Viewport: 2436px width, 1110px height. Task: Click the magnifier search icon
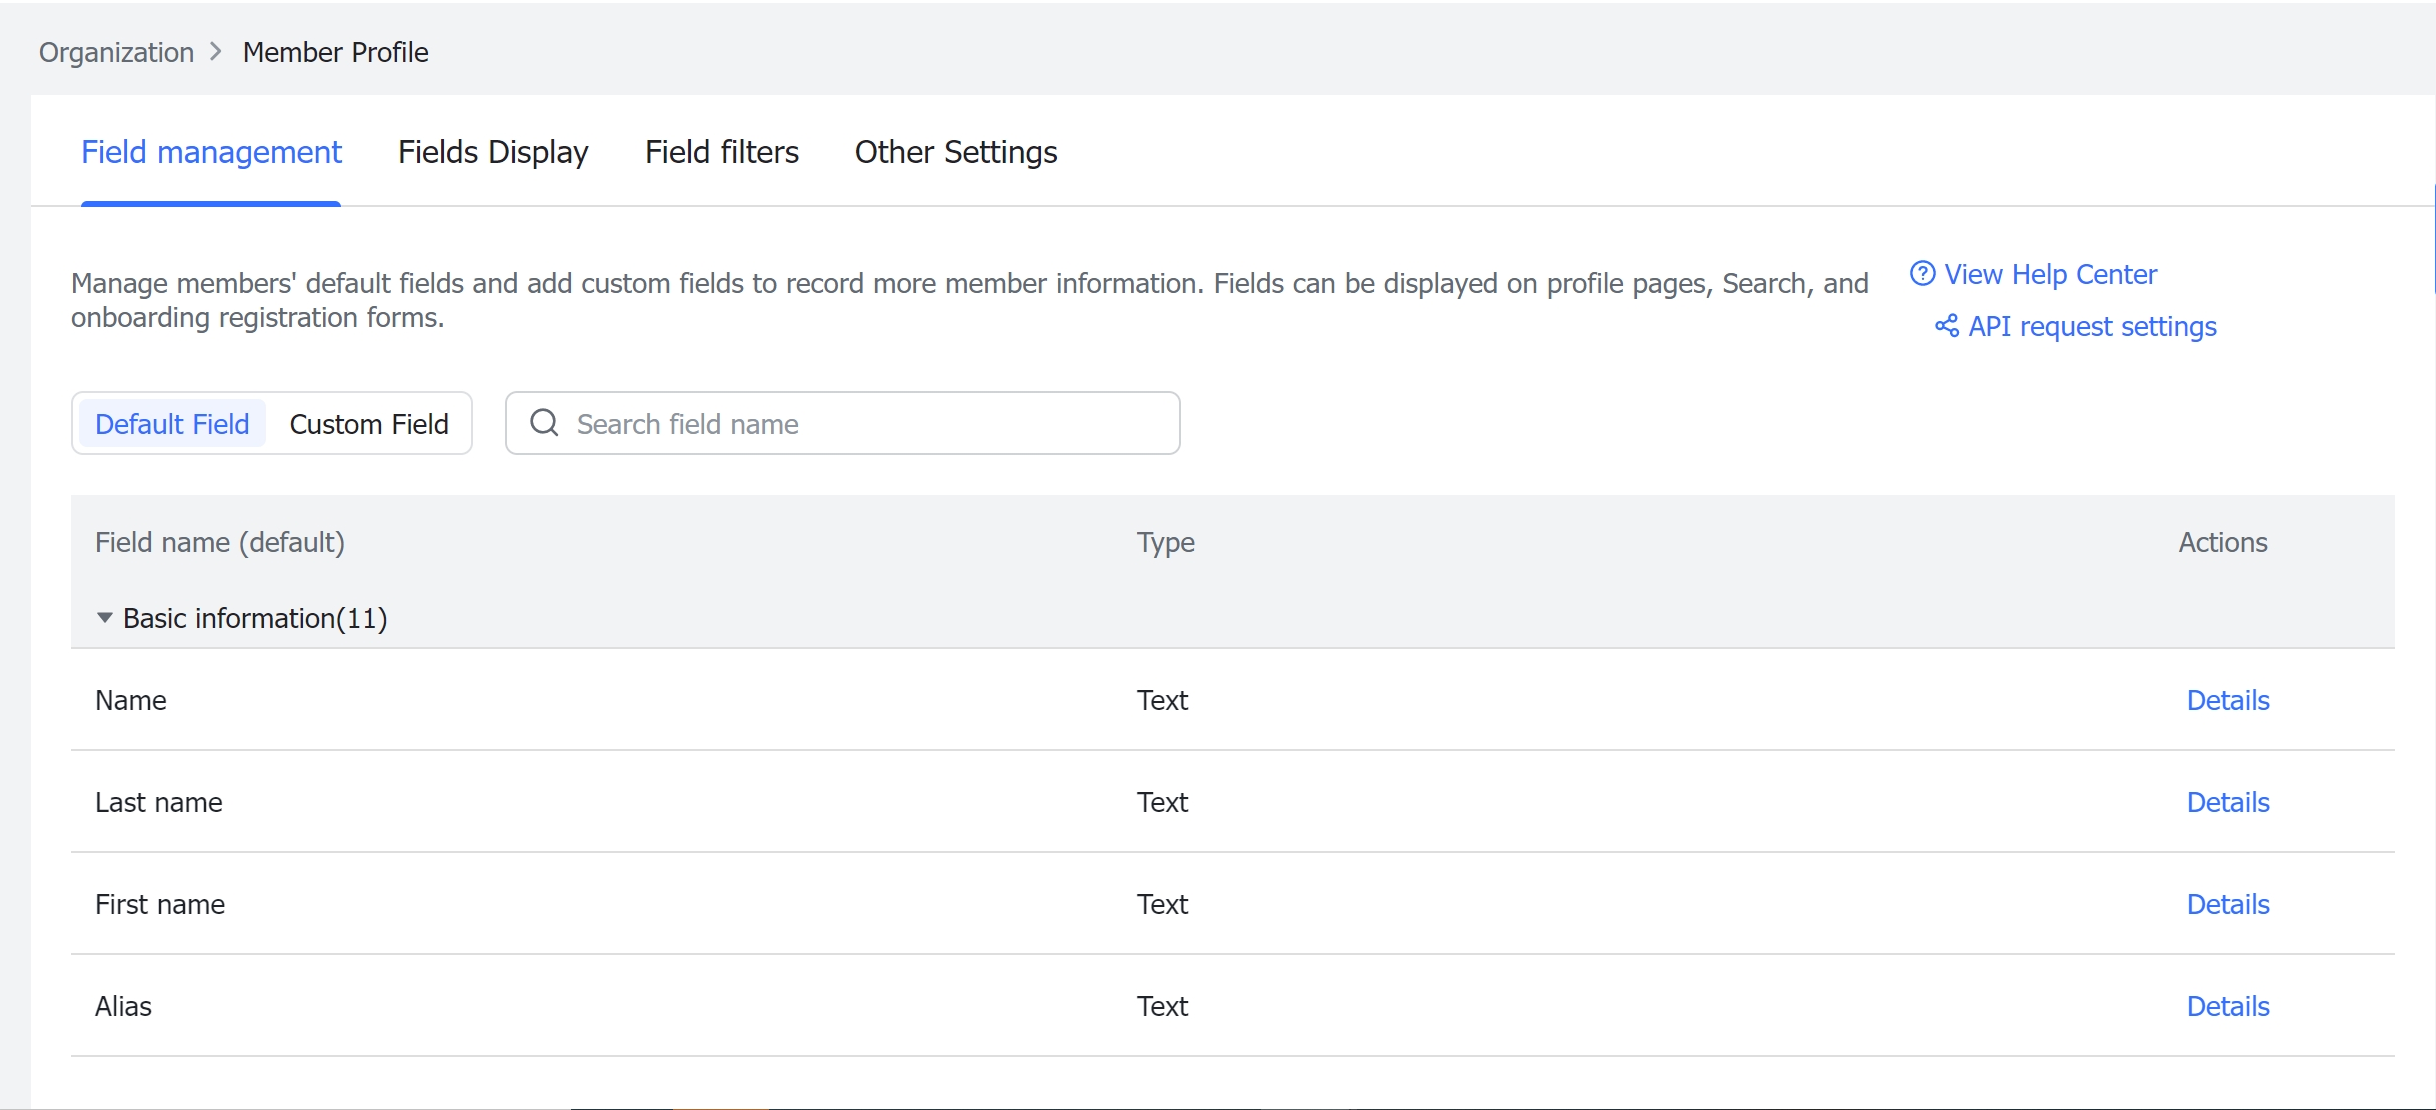coord(544,423)
